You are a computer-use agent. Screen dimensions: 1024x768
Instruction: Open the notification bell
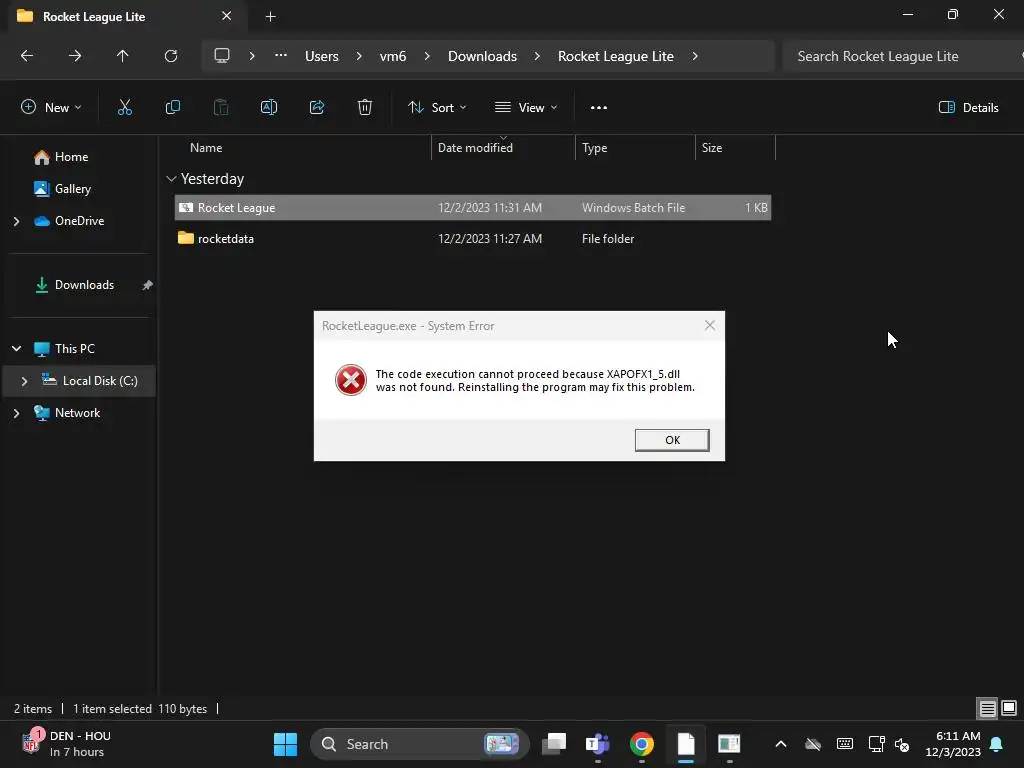coord(997,744)
